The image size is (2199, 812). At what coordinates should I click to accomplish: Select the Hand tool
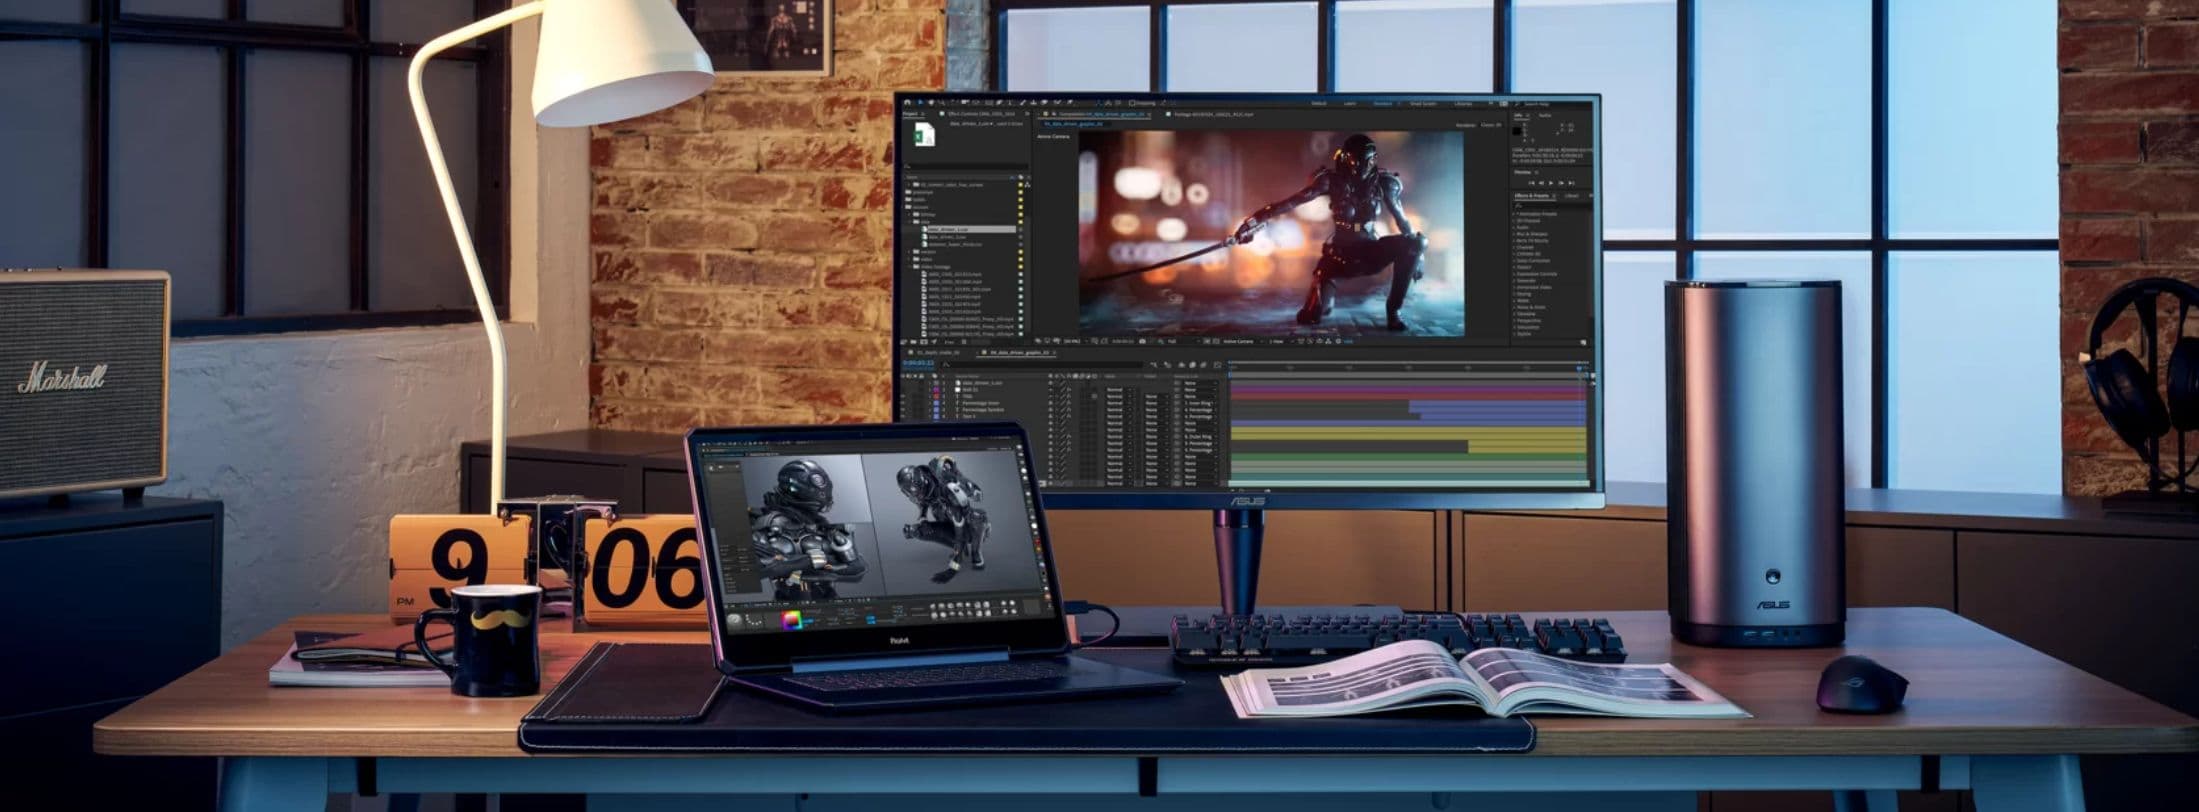coord(931,103)
